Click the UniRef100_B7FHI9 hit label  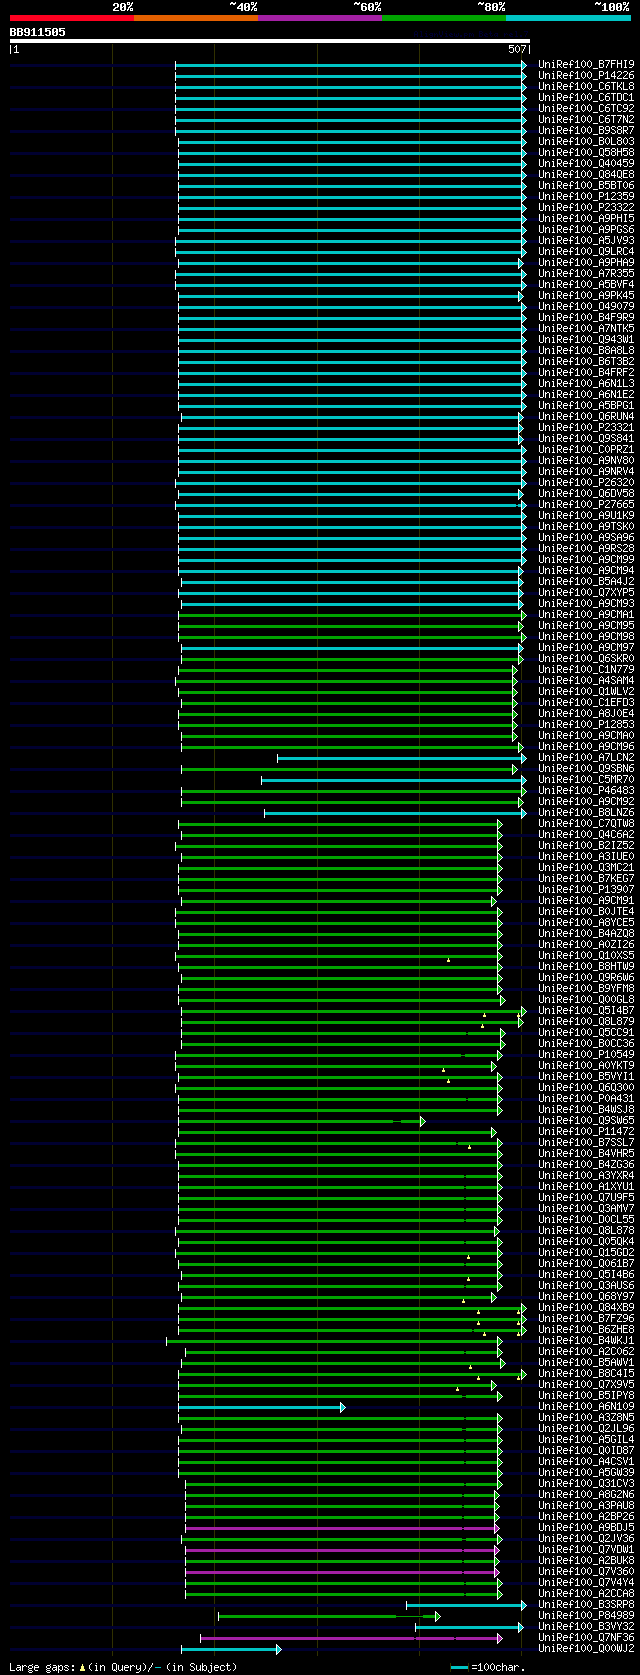click(586, 64)
